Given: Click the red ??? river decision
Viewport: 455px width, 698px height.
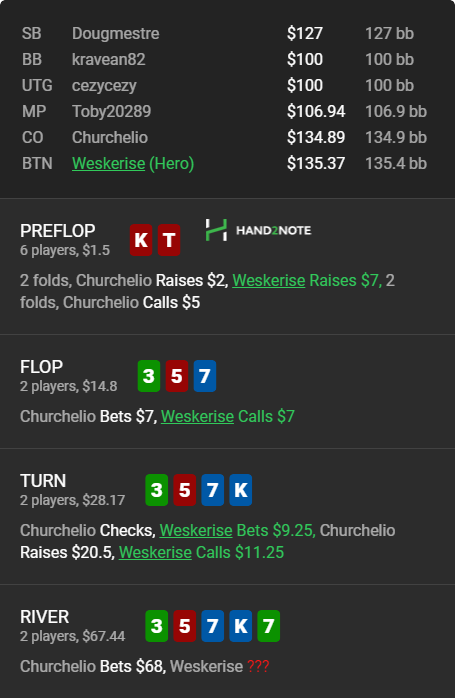Looking at the screenshot, I should pyautogui.click(x=258, y=666).
